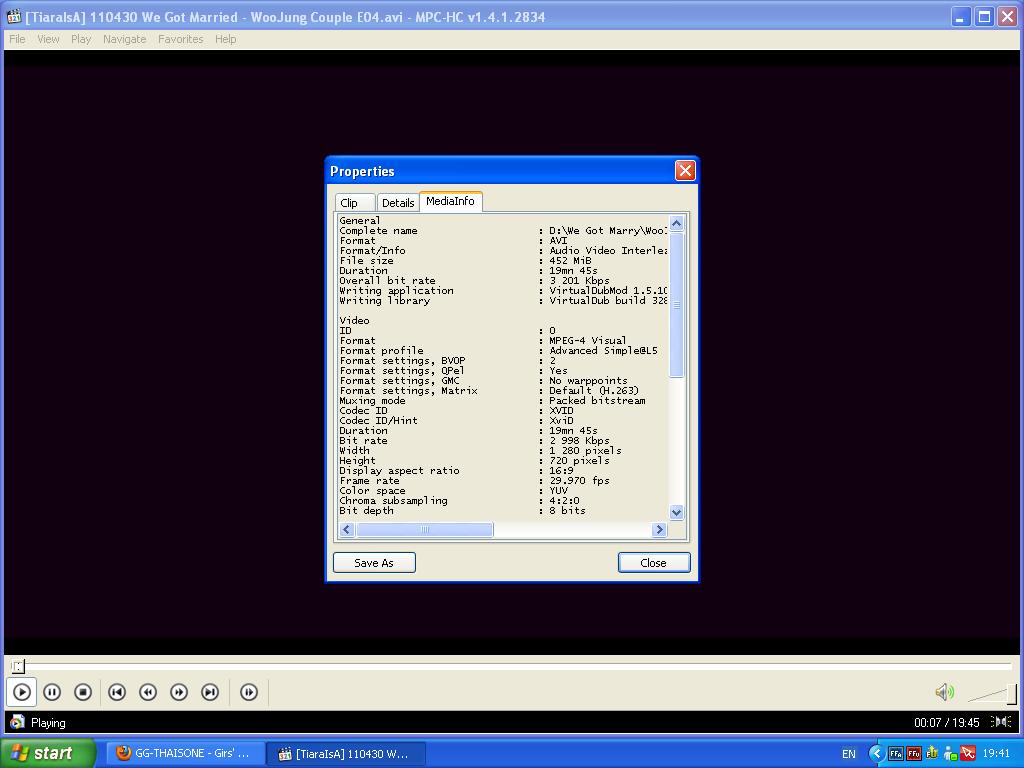Click the '29.970 fps' frame rate value
1024x768 pixels.
click(x=579, y=481)
